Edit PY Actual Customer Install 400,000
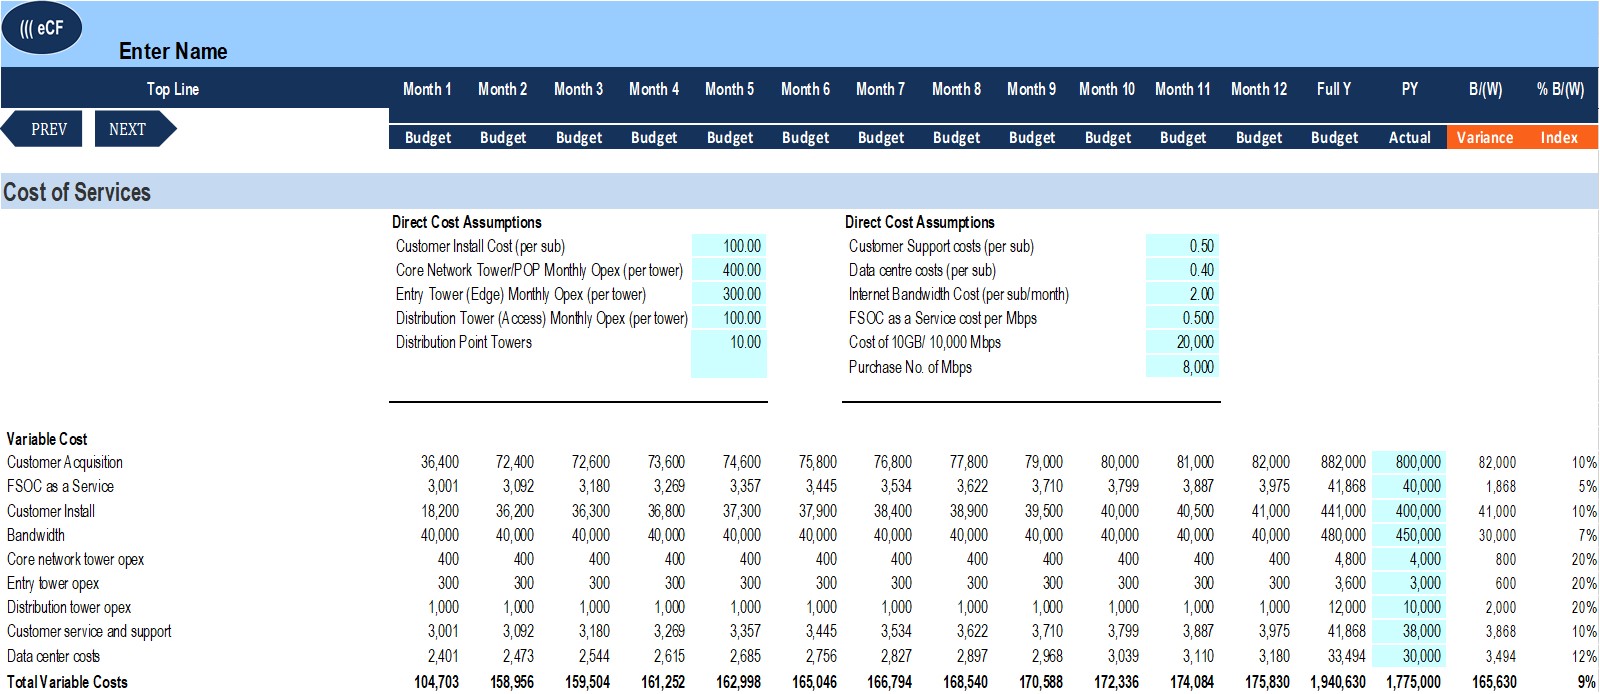Image resolution: width=1600 pixels, height=694 pixels. pyautogui.click(x=1408, y=511)
